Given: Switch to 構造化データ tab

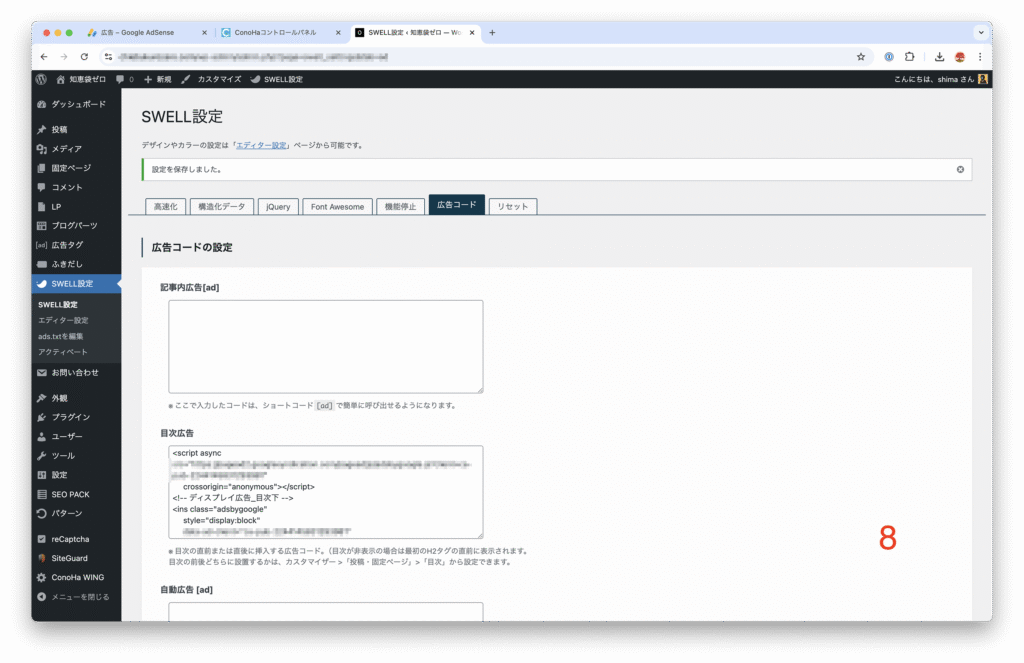Looking at the screenshot, I should coord(221,206).
